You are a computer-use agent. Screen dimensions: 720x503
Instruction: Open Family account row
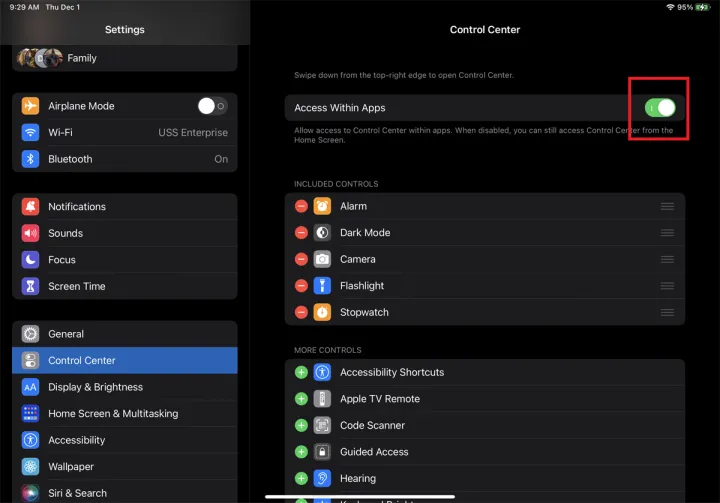click(125, 58)
